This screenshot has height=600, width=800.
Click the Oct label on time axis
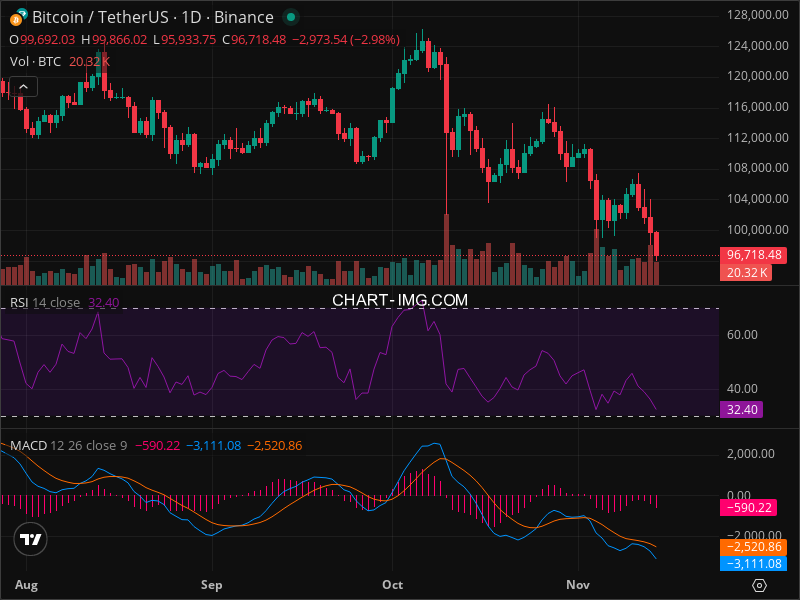click(x=392, y=582)
